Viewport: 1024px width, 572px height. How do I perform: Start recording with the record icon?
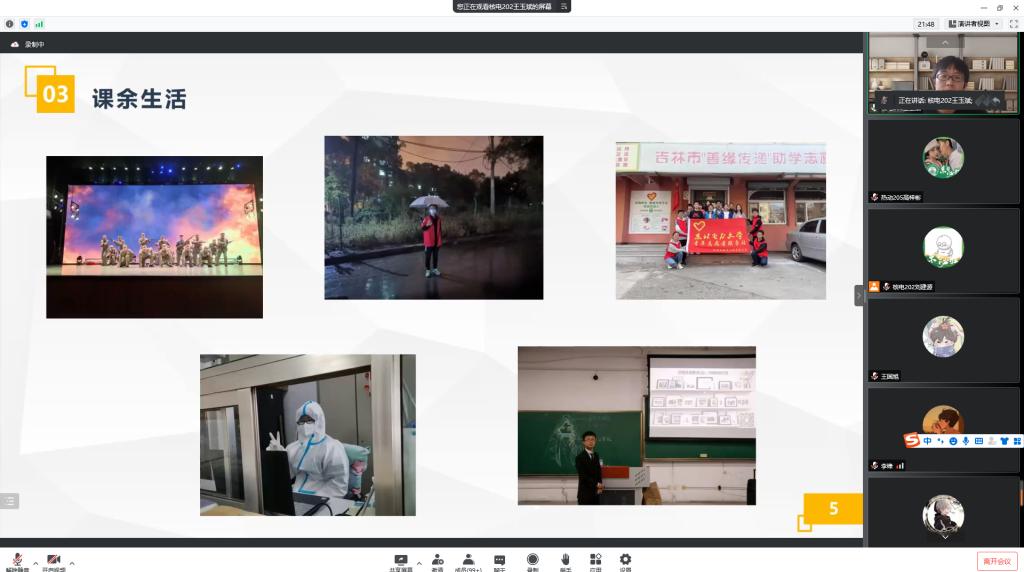pos(532,561)
